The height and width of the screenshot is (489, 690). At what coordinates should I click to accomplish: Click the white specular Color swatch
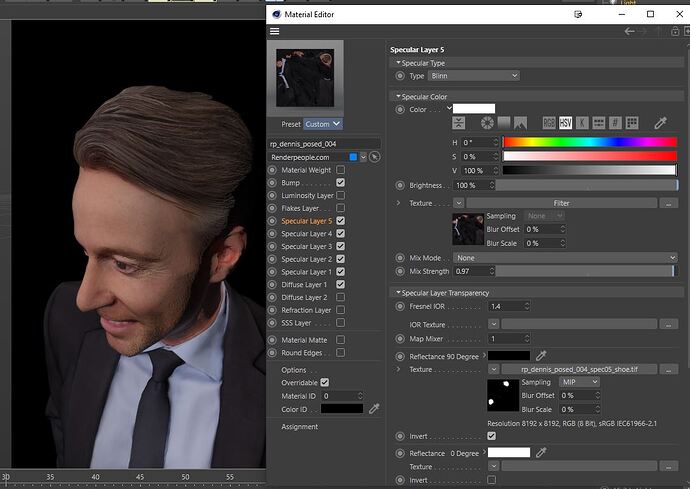474,109
